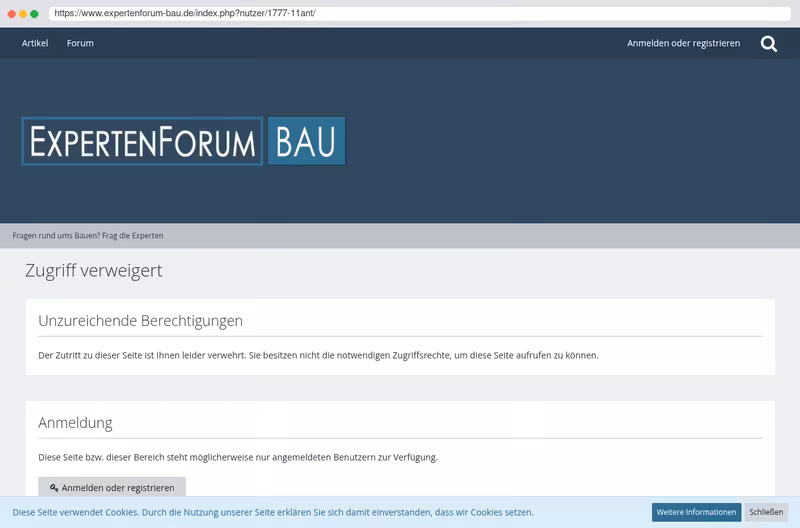Viewport: 800px width, 528px height.
Task: Open the Forum menu item
Action: (x=80, y=43)
